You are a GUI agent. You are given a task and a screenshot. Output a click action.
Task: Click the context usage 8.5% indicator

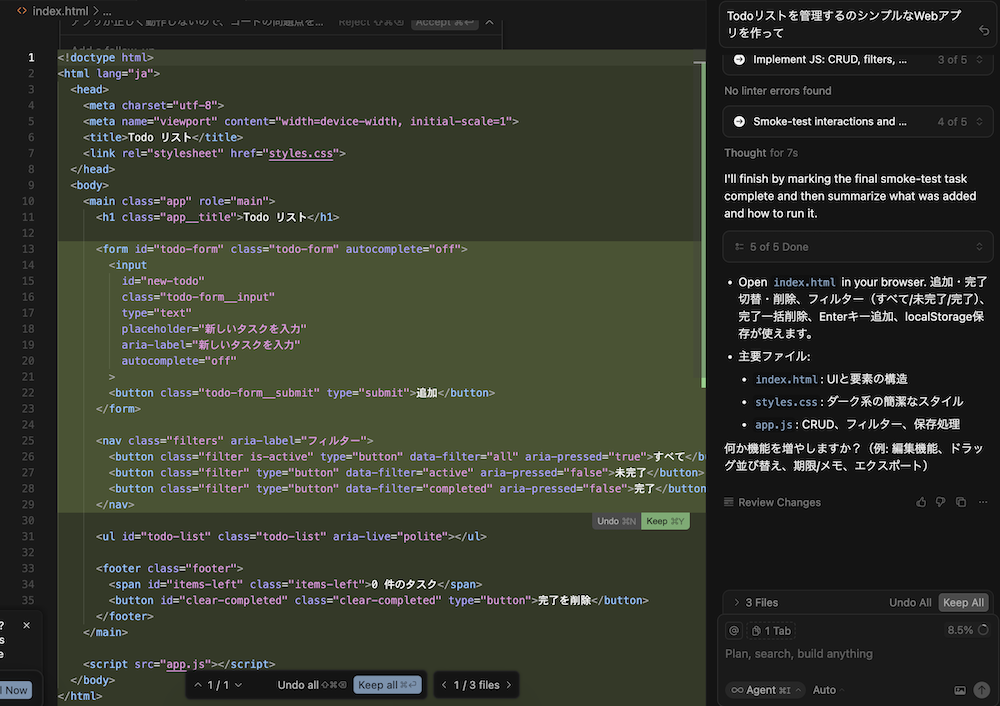967,629
